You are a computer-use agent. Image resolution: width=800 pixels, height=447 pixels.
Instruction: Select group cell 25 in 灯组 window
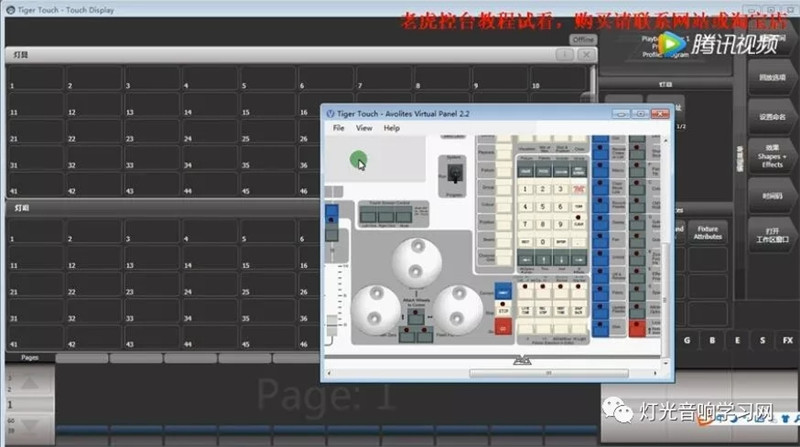coord(268,284)
